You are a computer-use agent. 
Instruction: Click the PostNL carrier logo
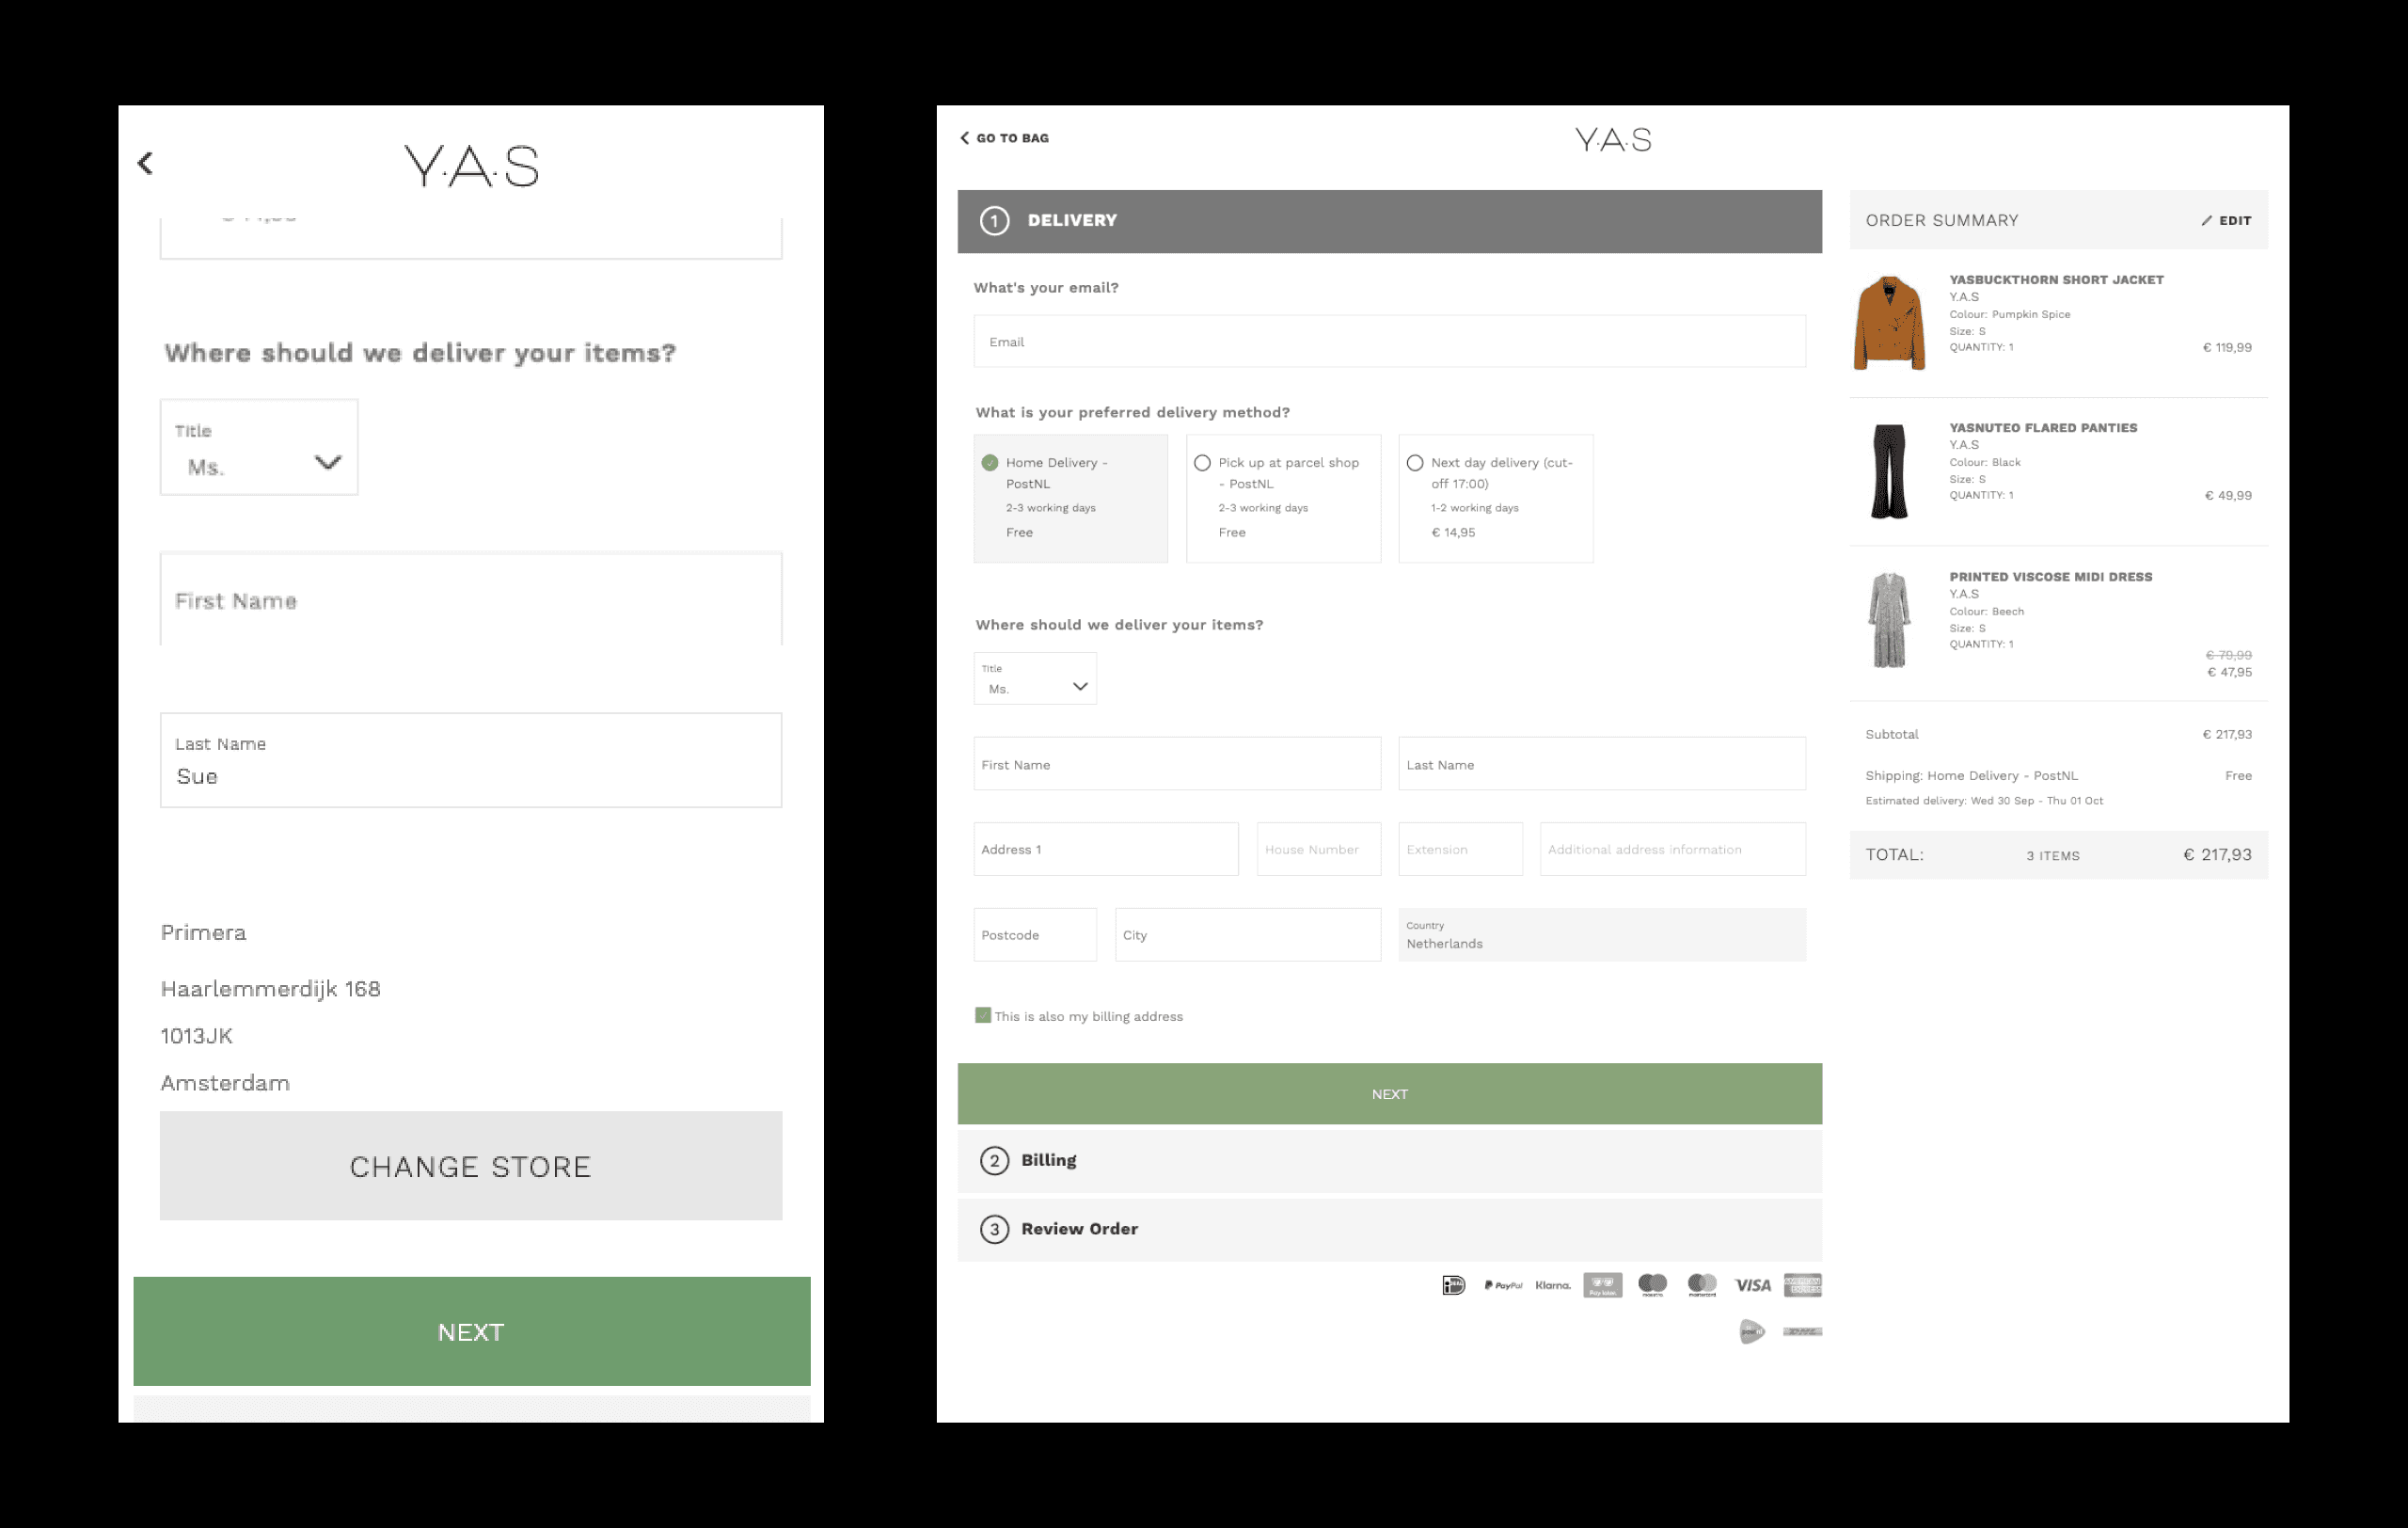(1752, 1331)
